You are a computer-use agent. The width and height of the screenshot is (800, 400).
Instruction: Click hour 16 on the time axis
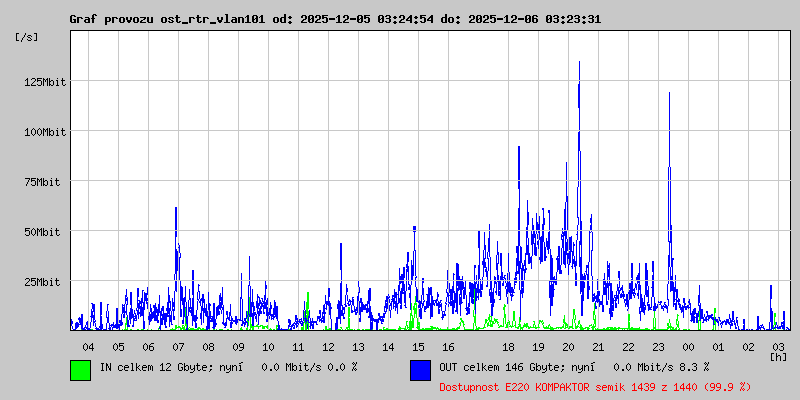pyautogui.click(x=448, y=346)
